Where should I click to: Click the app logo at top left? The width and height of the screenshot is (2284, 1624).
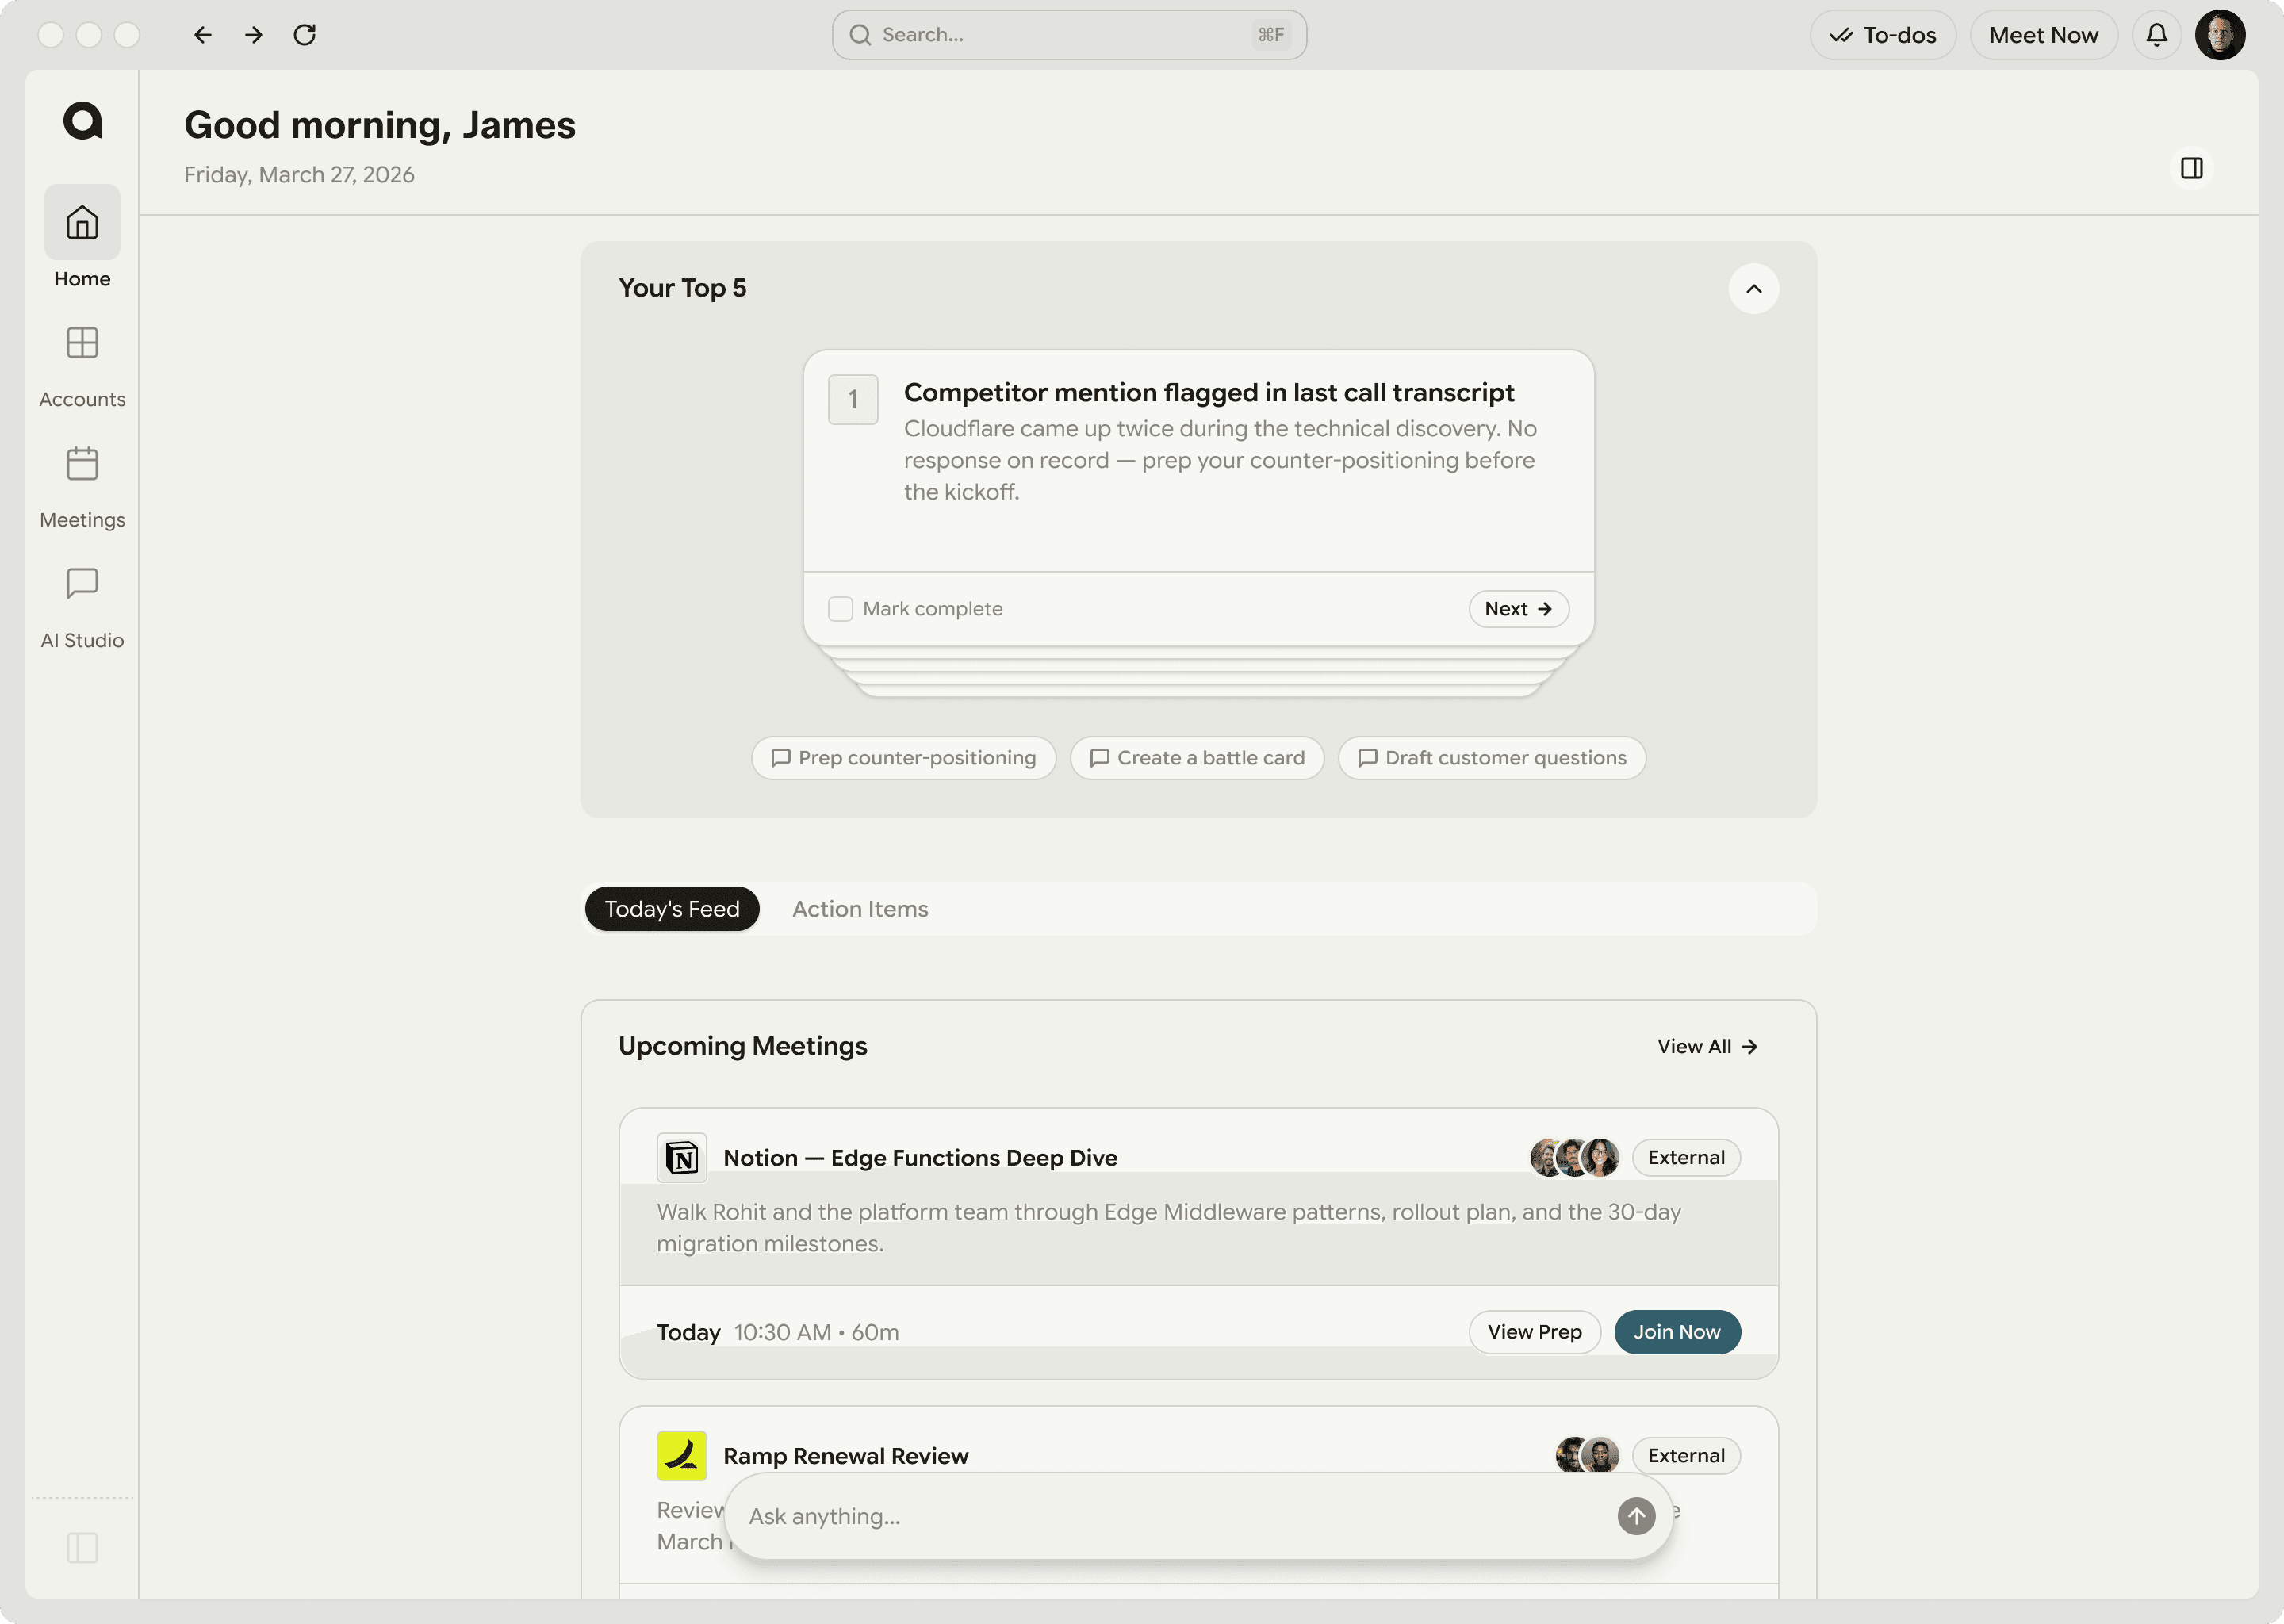click(x=84, y=120)
